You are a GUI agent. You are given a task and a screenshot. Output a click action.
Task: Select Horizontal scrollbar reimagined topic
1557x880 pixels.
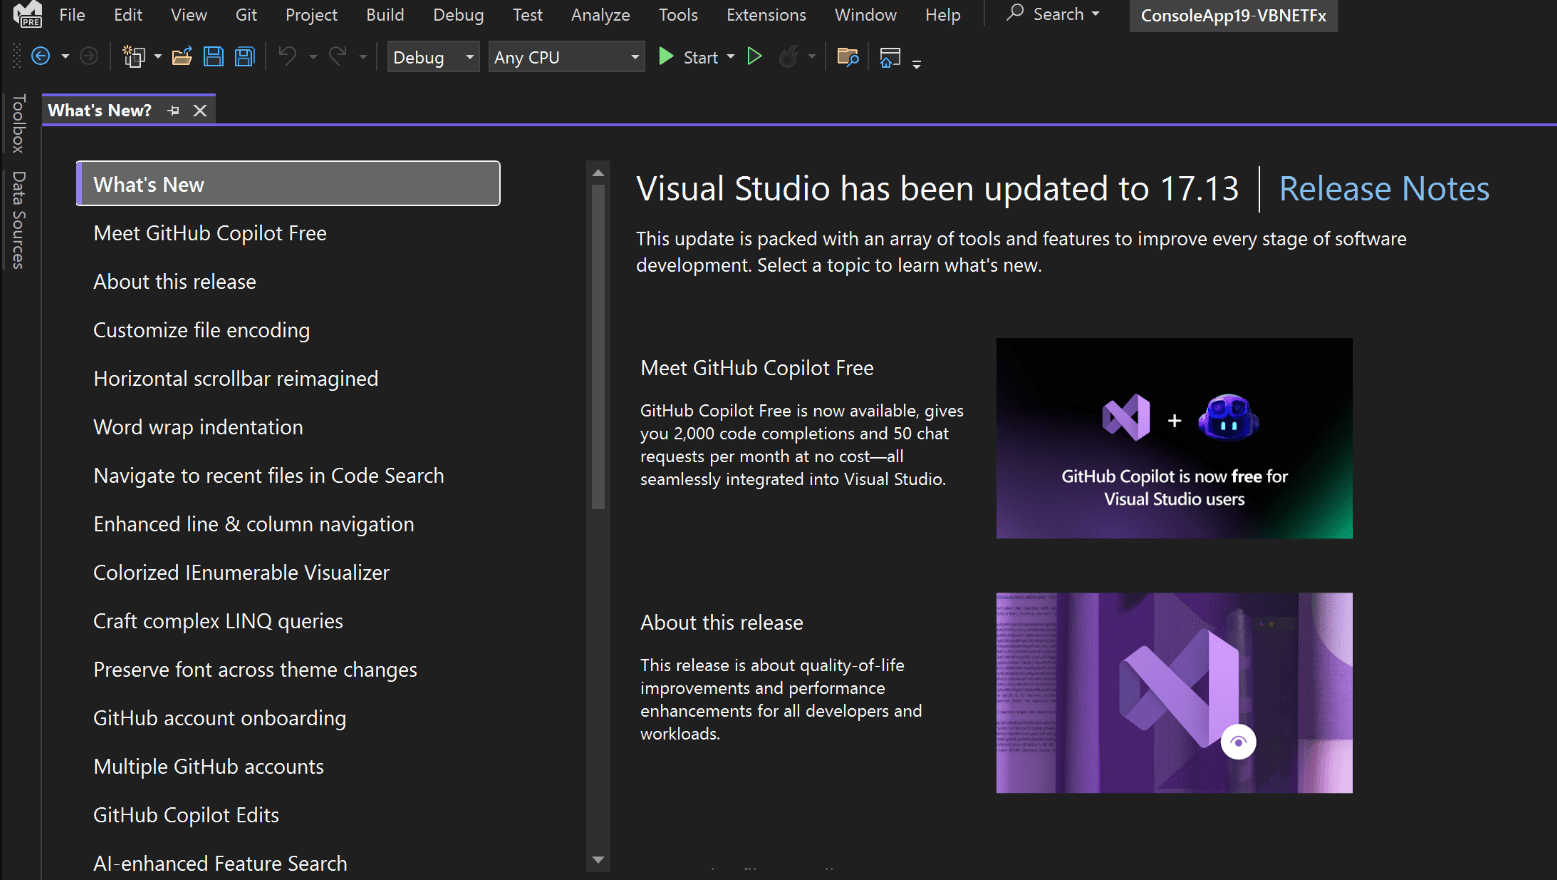point(236,379)
